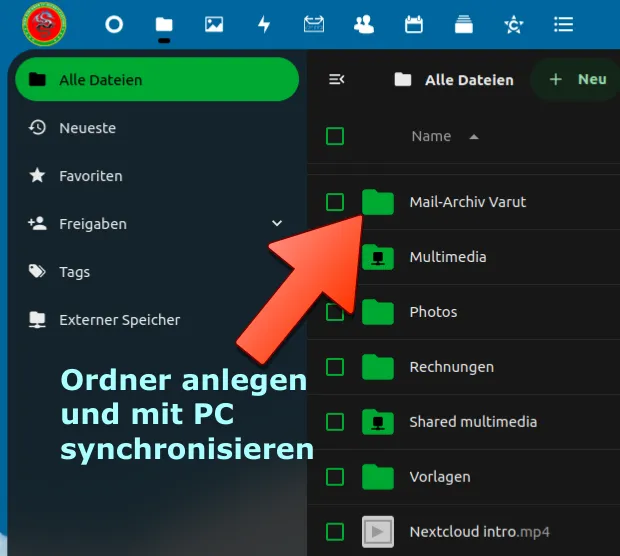Open Neueste in the sidebar
620x556 pixels.
point(157,128)
